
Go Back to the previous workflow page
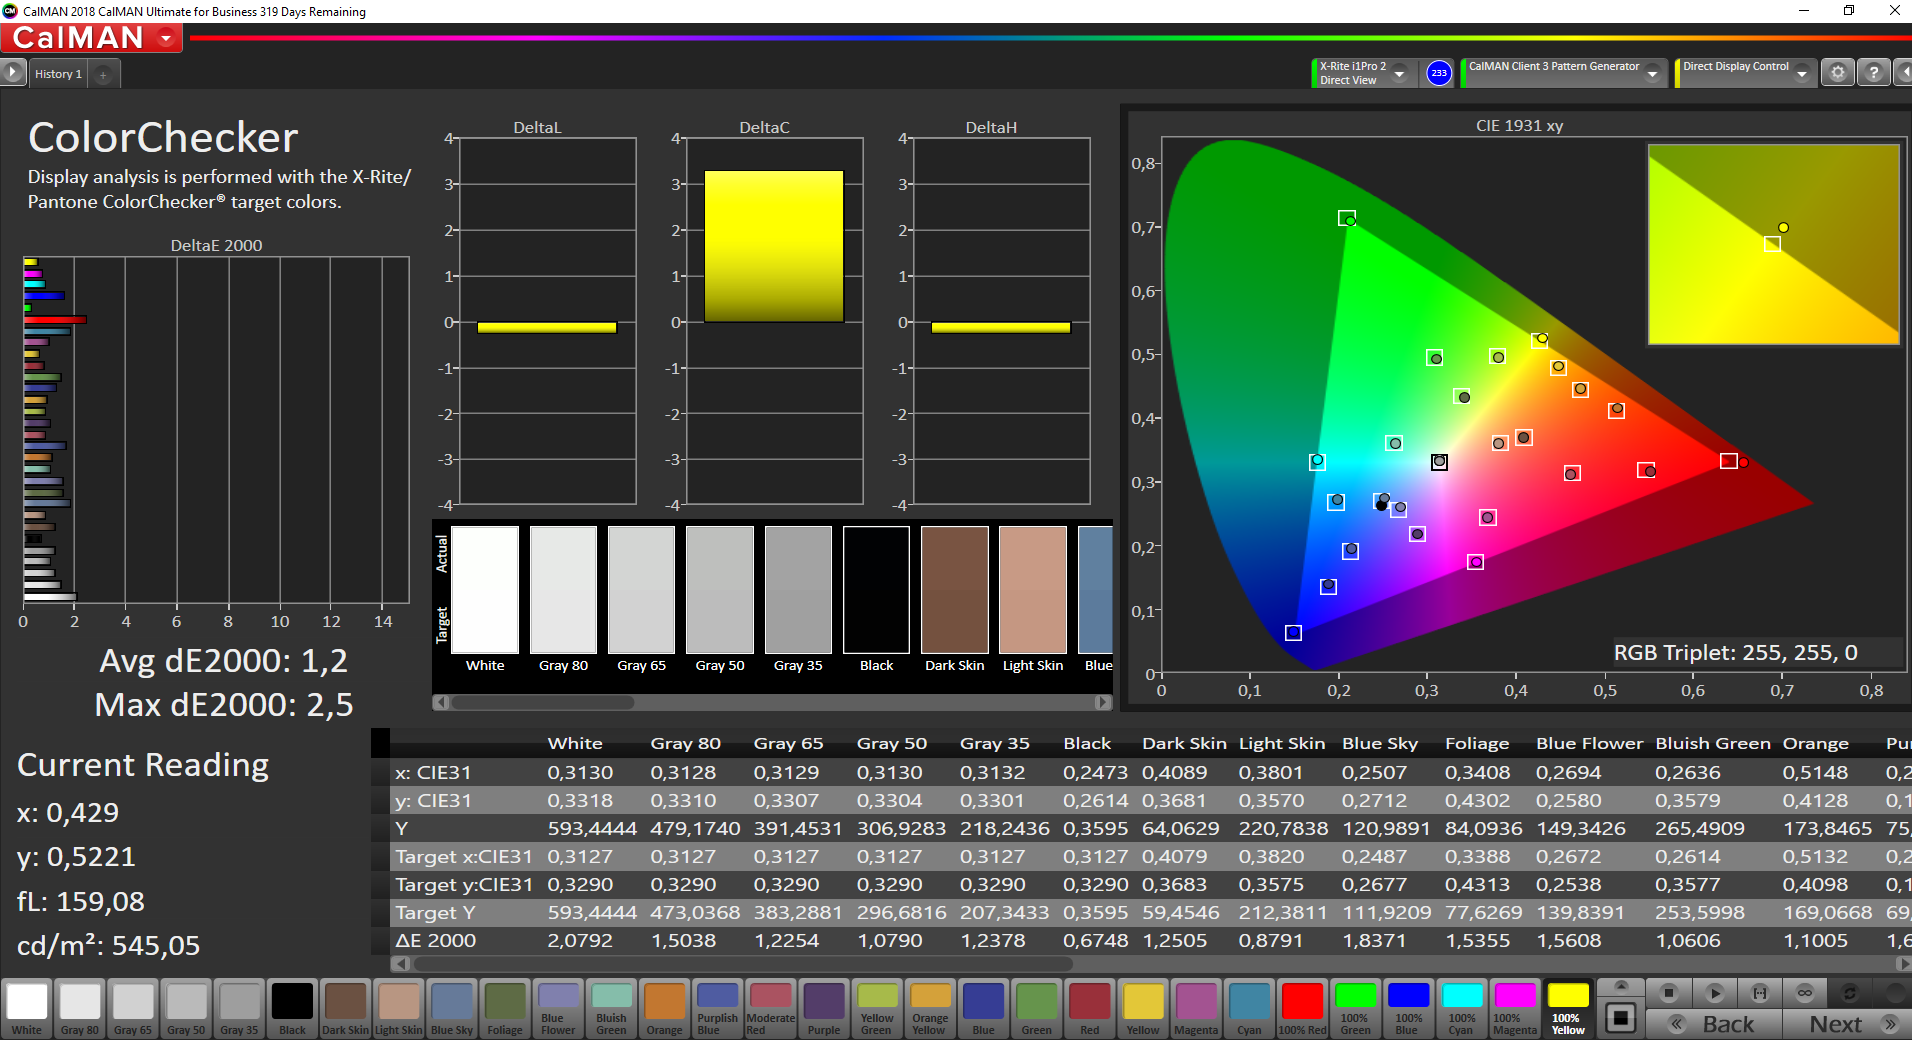(x=1714, y=1024)
